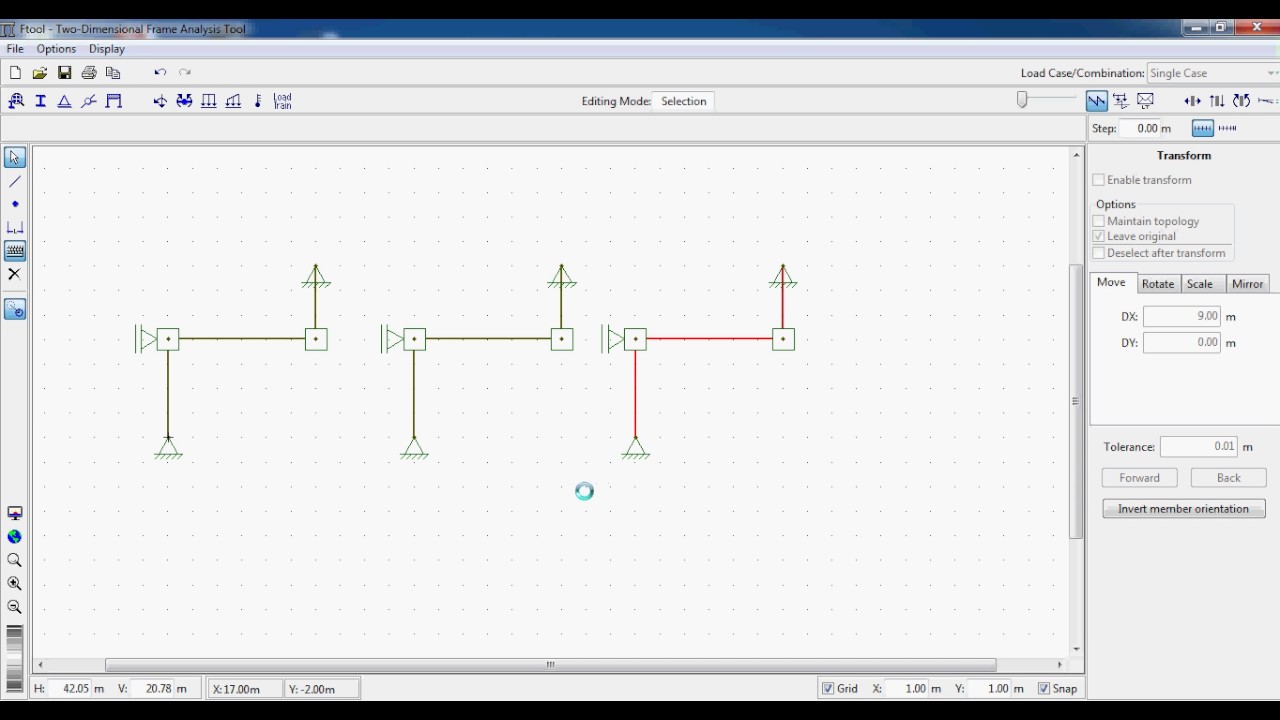This screenshot has height=720, width=1280.
Task: Click the Forward button
Action: 1140,478
